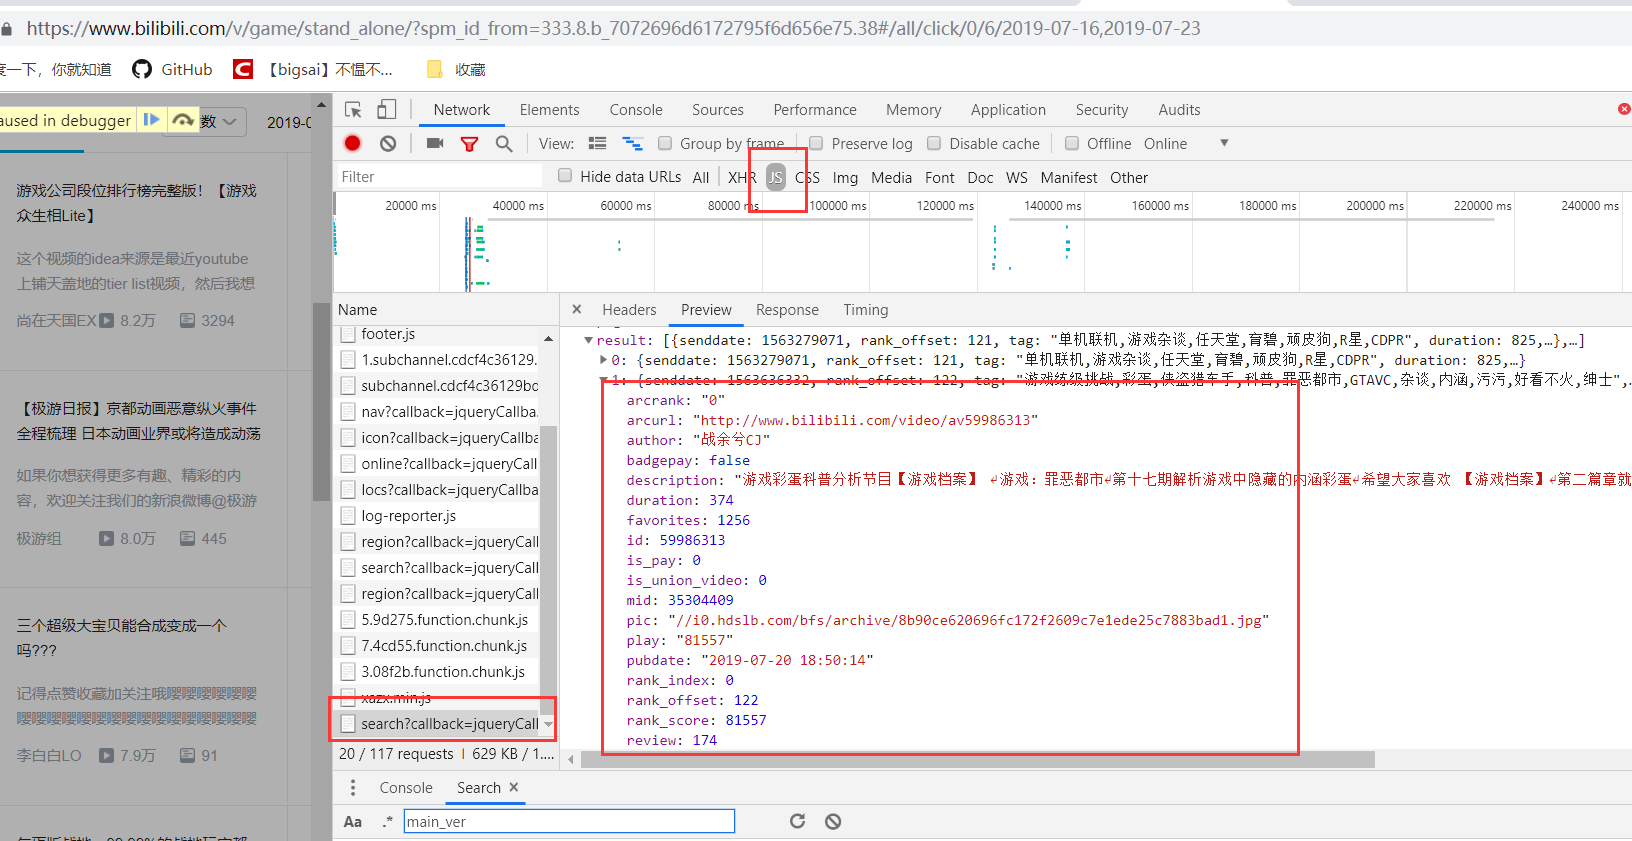Clear the network log
Viewport: 1632px width, 841px height.
tap(388, 144)
